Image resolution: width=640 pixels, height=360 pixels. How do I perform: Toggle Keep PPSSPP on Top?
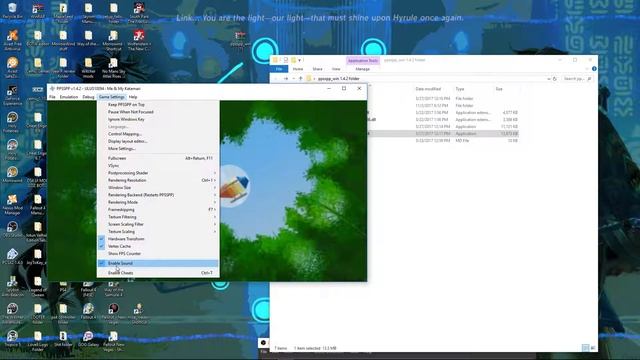coord(158,104)
